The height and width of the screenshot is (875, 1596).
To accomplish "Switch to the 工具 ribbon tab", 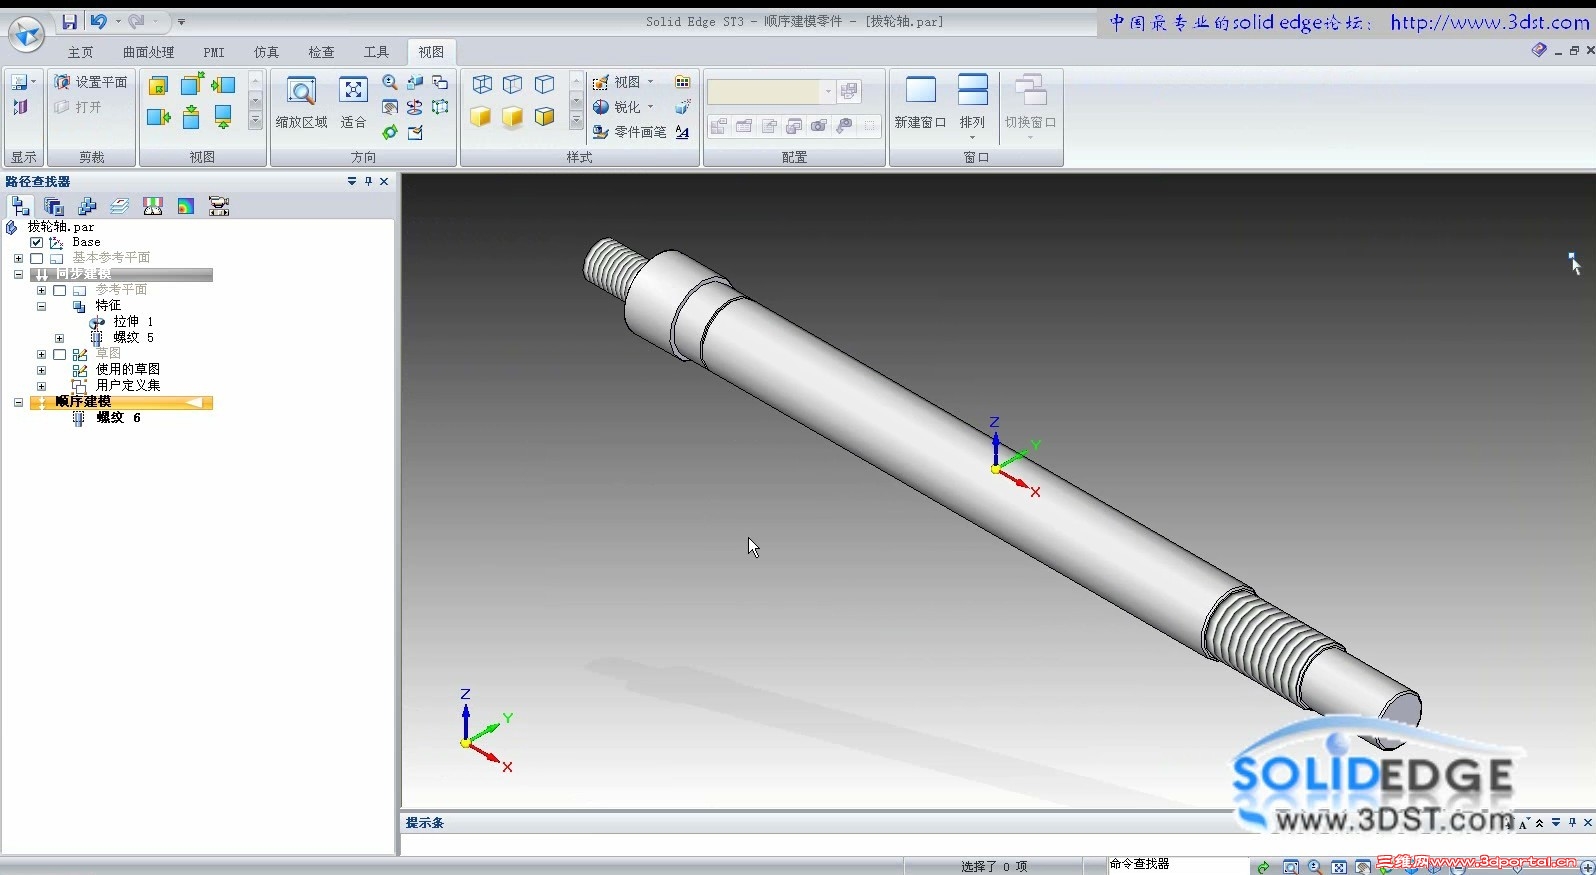I will (x=376, y=52).
